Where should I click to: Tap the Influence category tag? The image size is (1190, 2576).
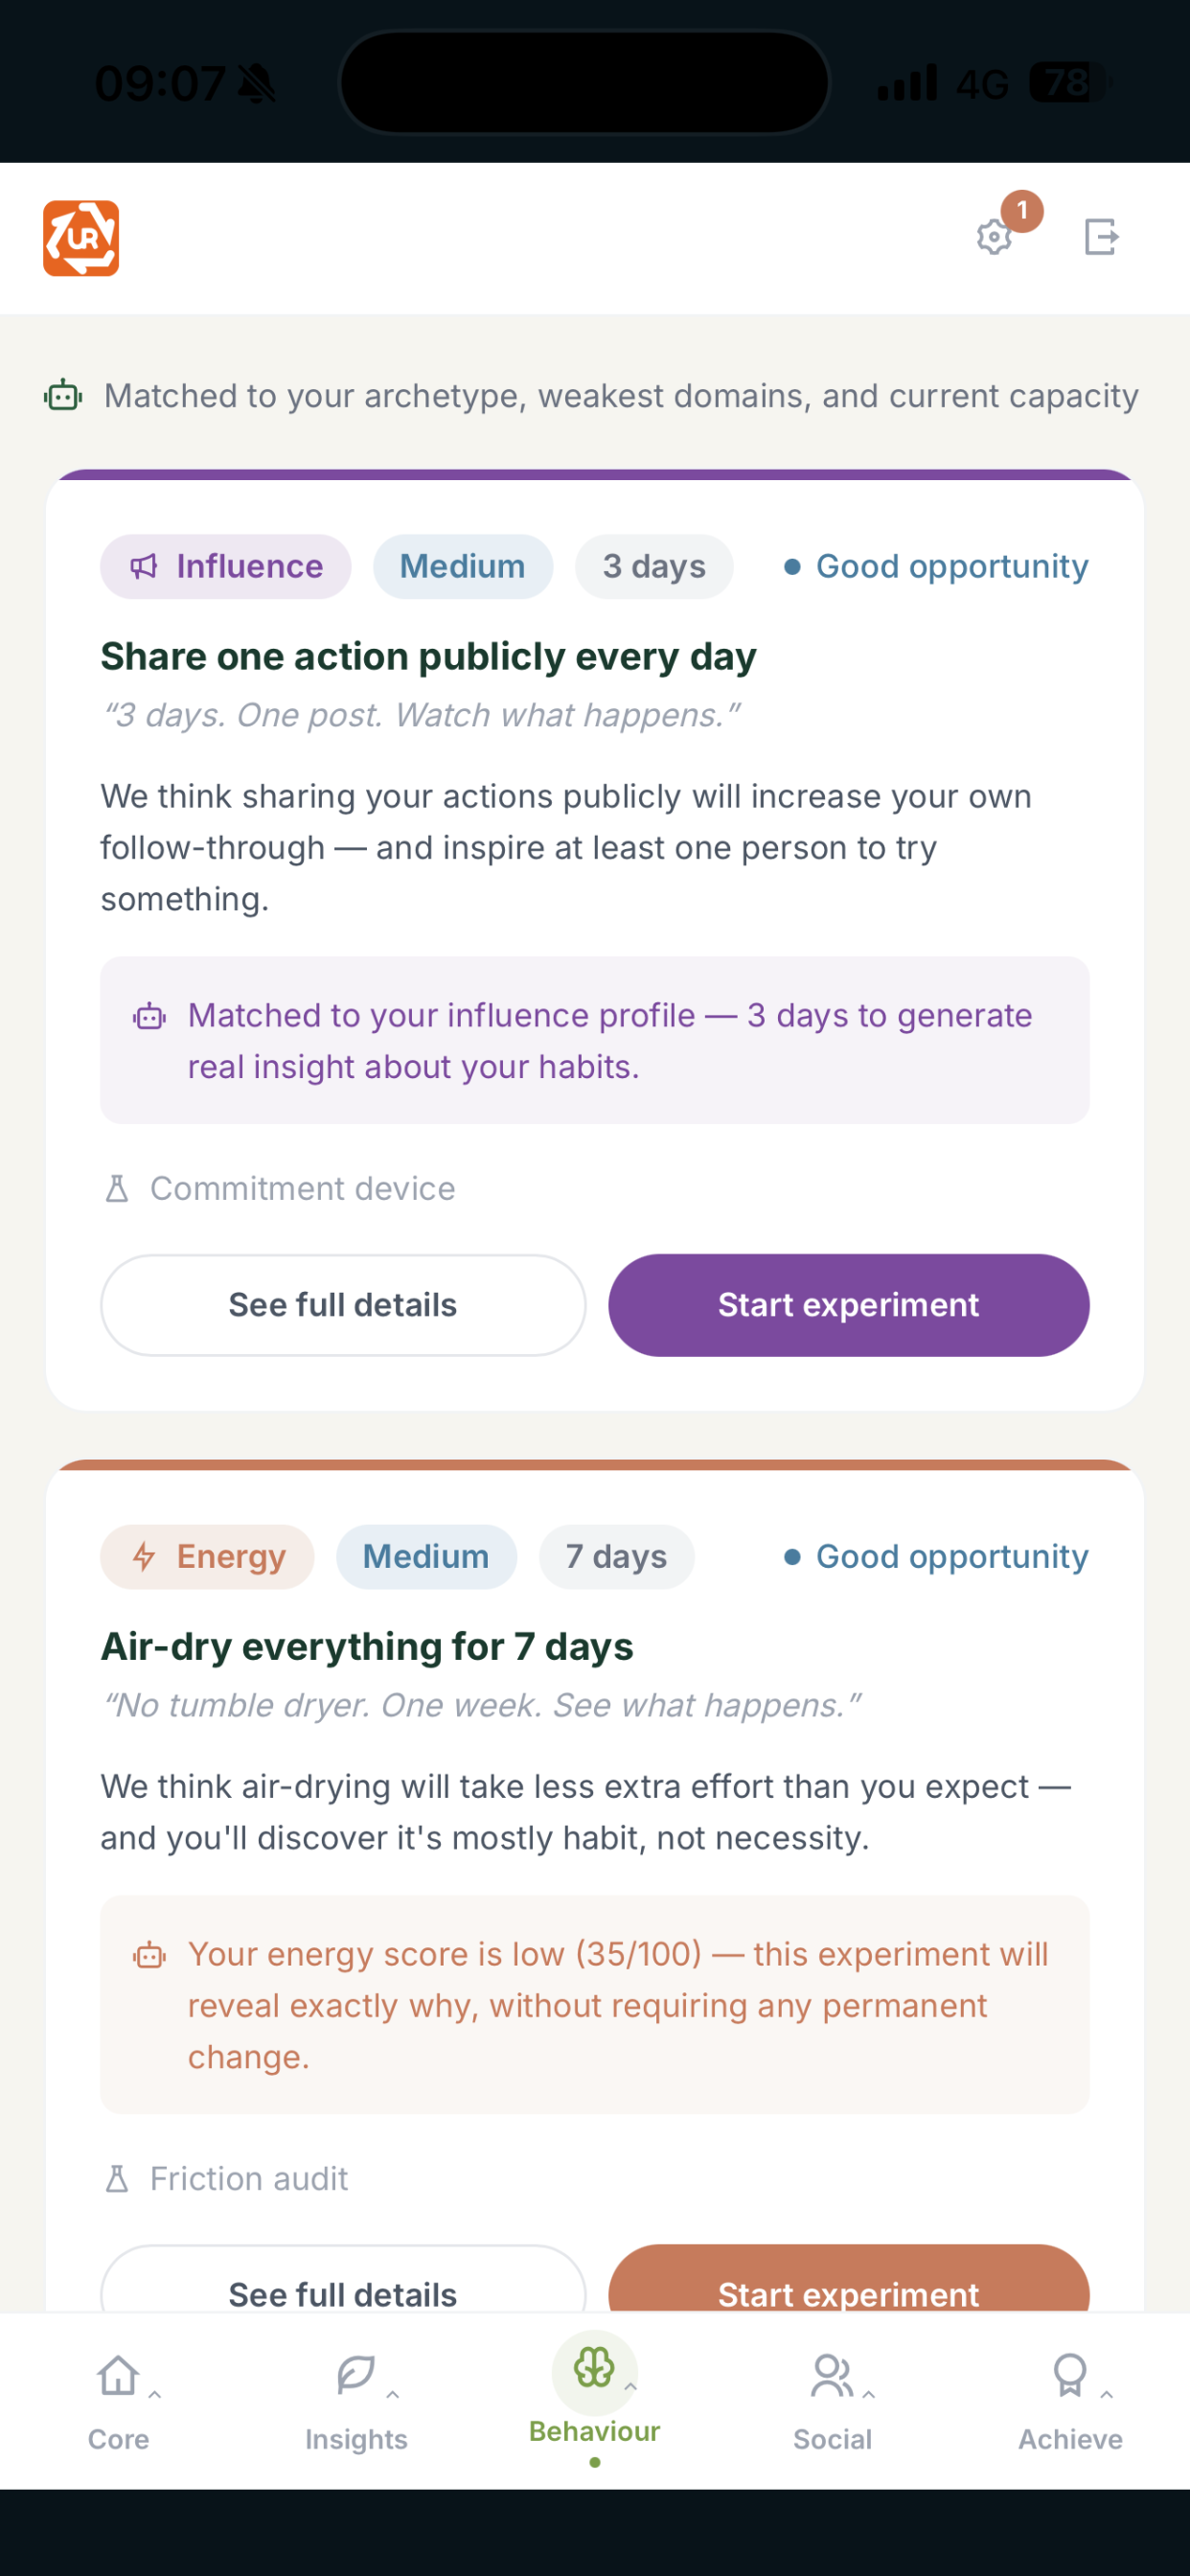[x=226, y=567]
